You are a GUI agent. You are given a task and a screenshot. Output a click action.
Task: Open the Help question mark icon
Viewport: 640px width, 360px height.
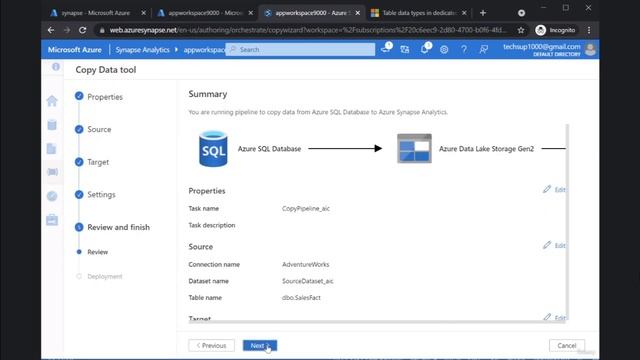464,49
